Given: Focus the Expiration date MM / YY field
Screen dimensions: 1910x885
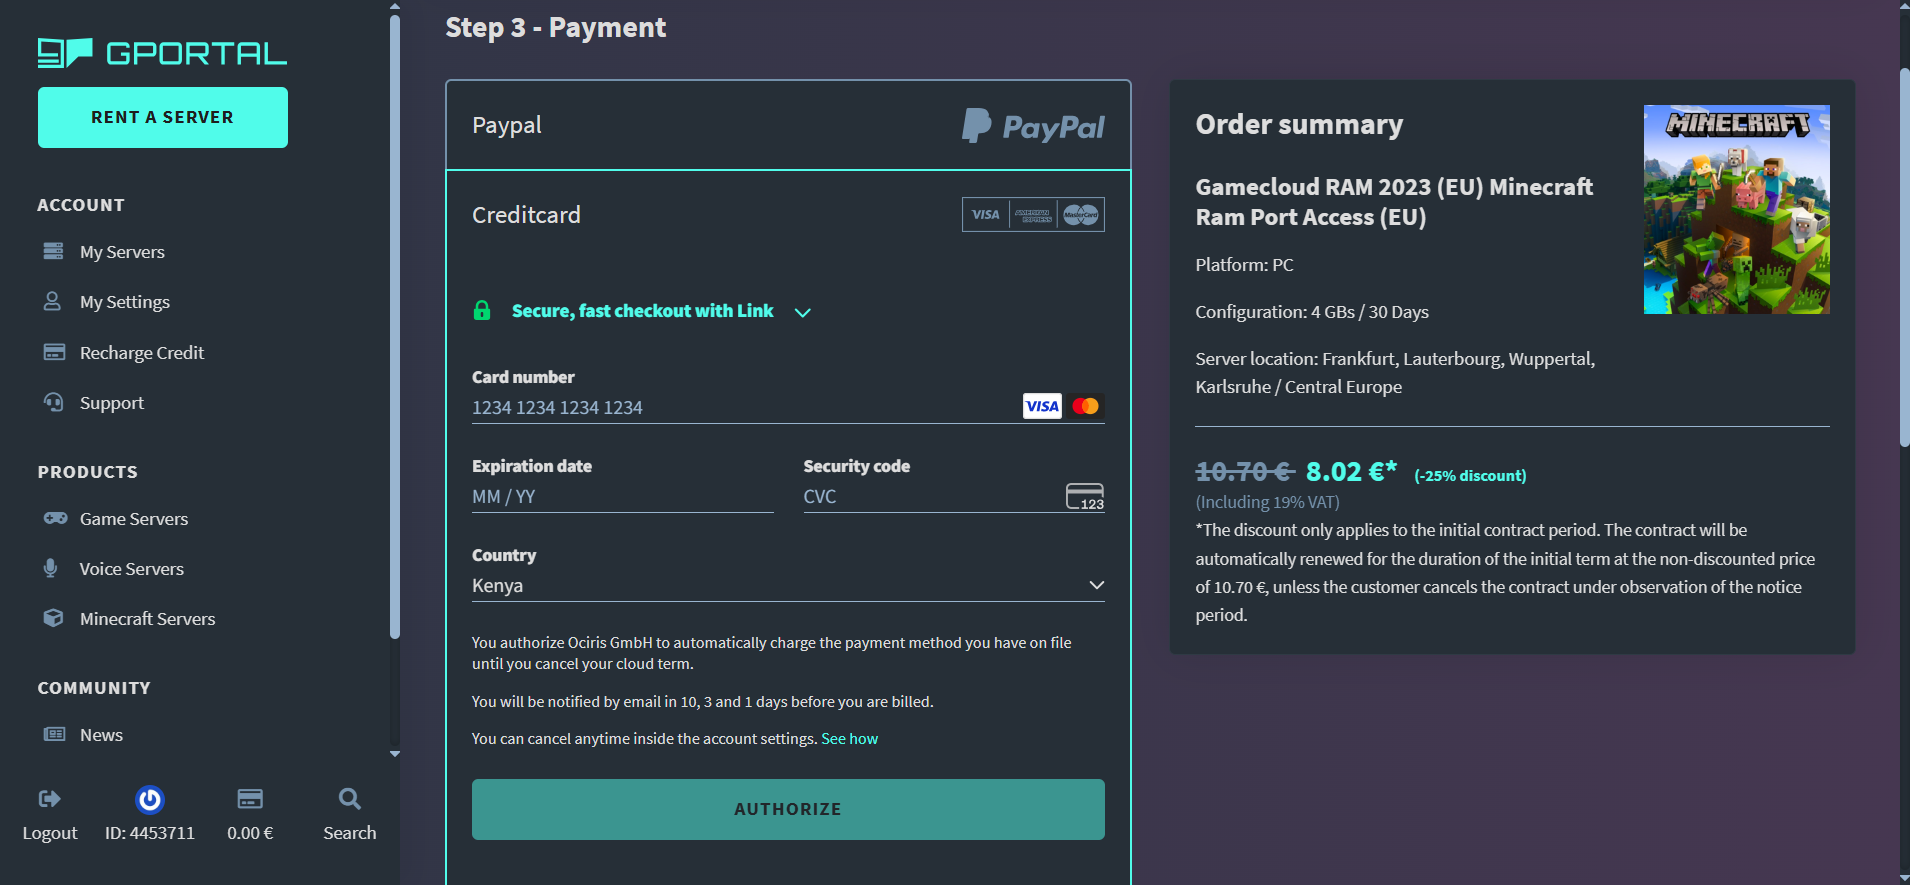Looking at the screenshot, I should (623, 497).
